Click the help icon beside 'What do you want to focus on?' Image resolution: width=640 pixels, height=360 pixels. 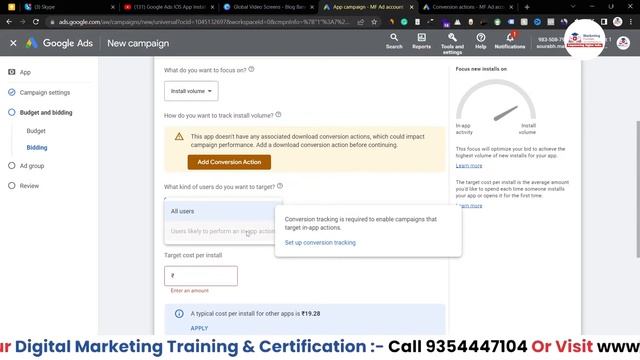(251, 69)
